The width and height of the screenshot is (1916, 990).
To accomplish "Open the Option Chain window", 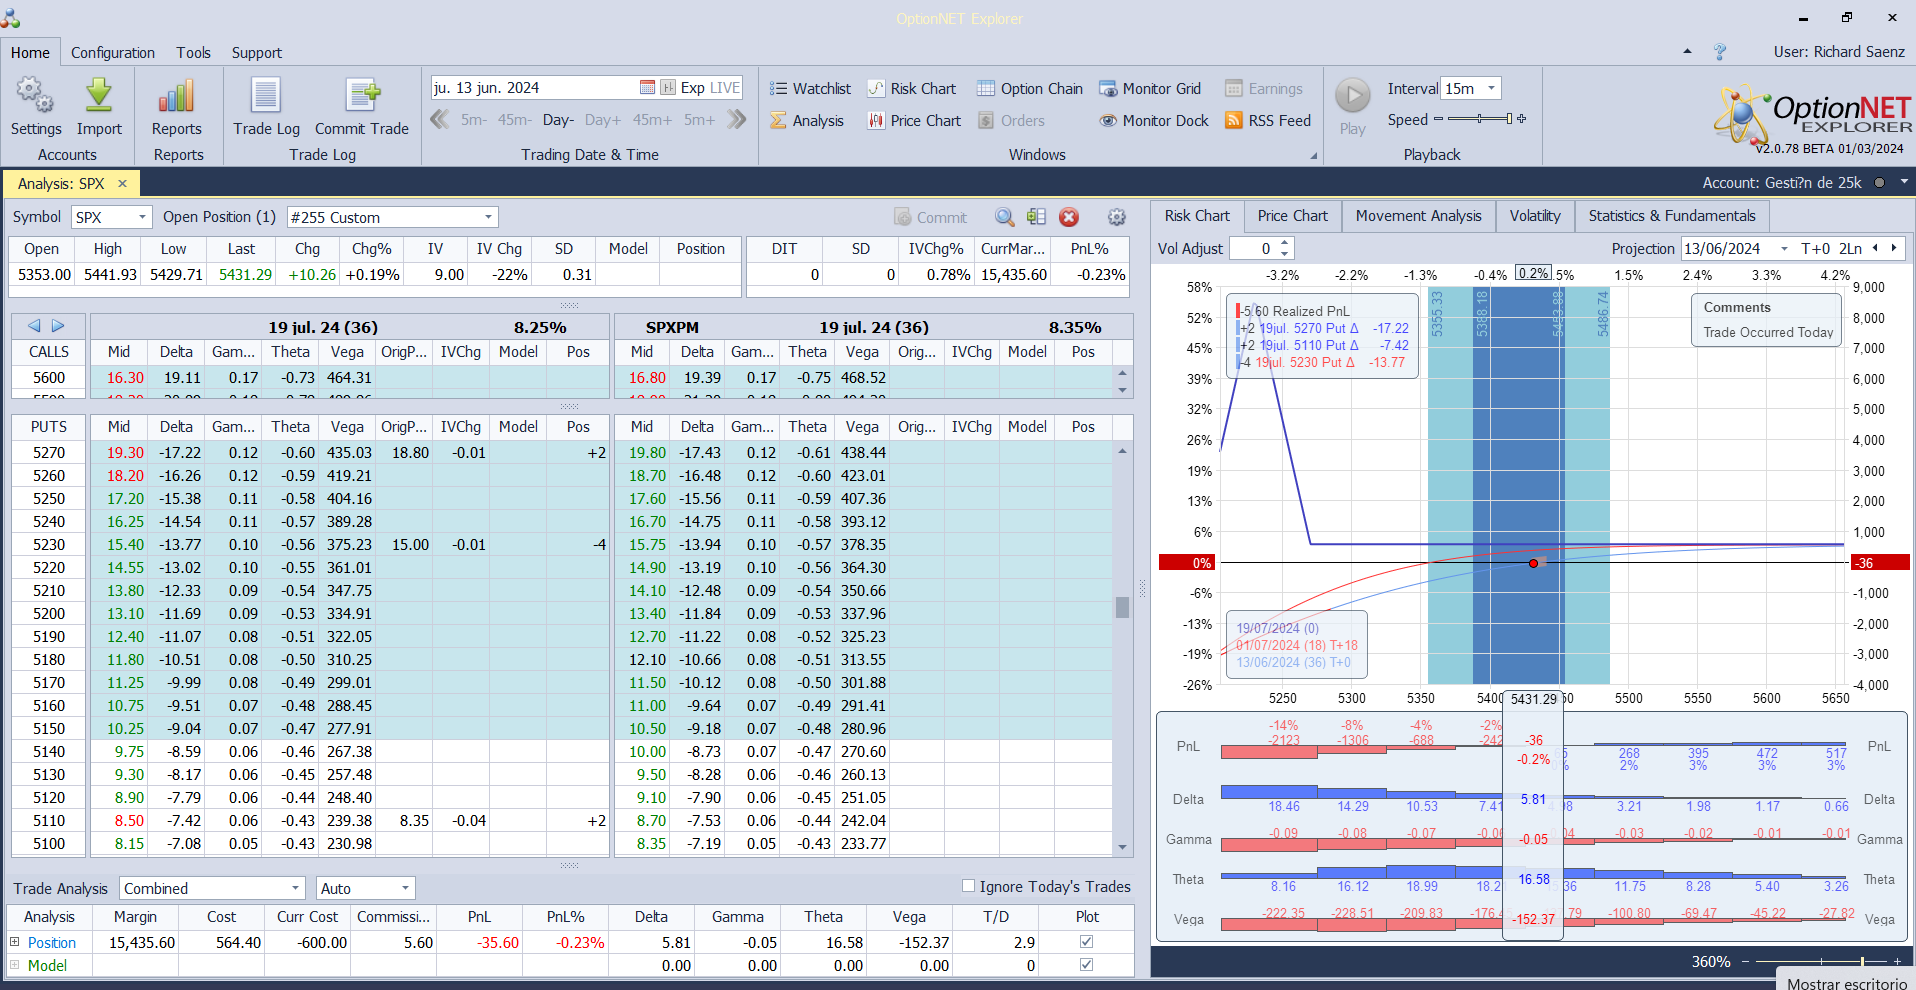I will pyautogui.click(x=1030, y=89).
